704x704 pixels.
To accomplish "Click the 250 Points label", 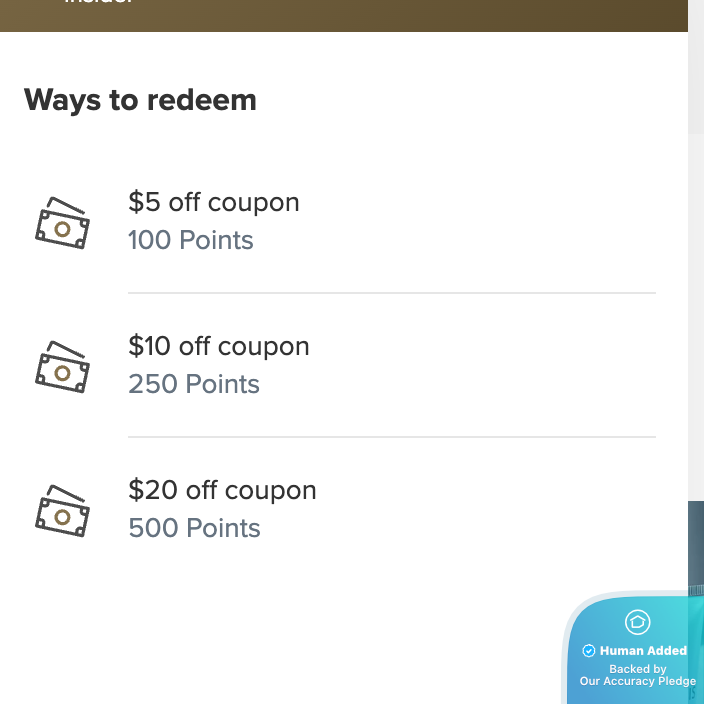I will (194, 385).
